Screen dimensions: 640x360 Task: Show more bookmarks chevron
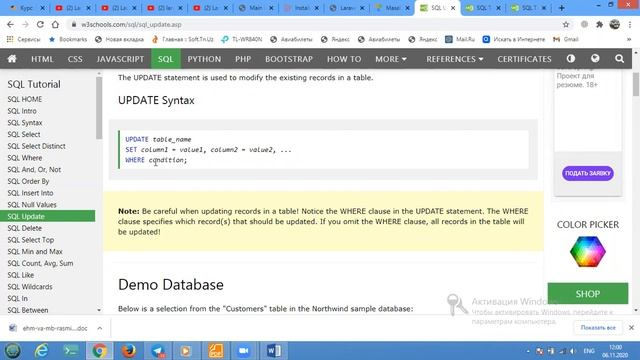click(x=629, y=39)
